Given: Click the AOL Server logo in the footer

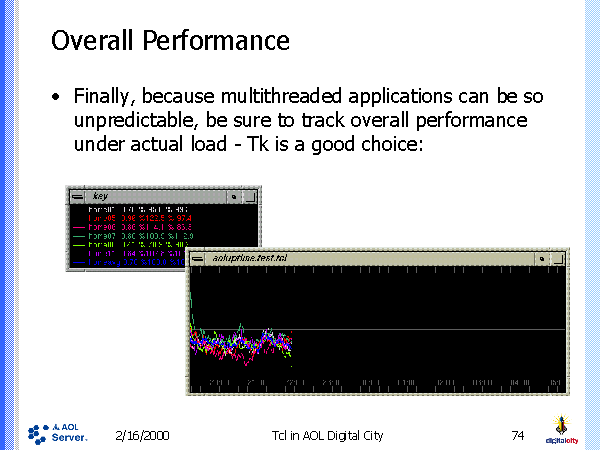Looking at the screenshot, I should pos(57,434).
